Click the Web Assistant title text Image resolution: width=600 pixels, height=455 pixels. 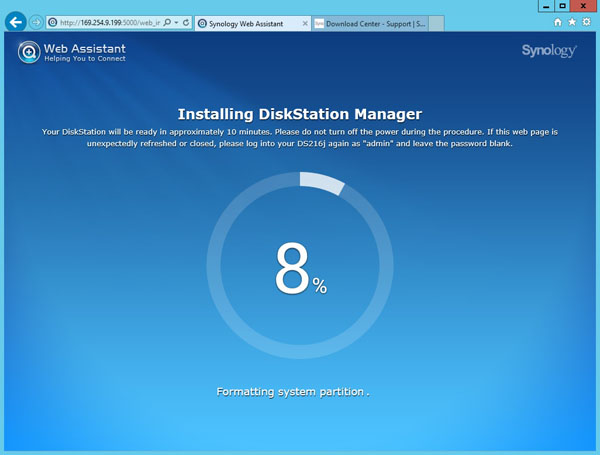point(85,49)
